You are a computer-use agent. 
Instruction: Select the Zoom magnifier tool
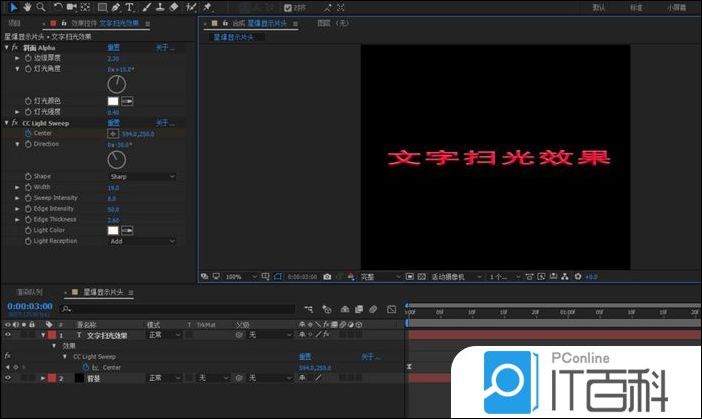pos(41,7)
